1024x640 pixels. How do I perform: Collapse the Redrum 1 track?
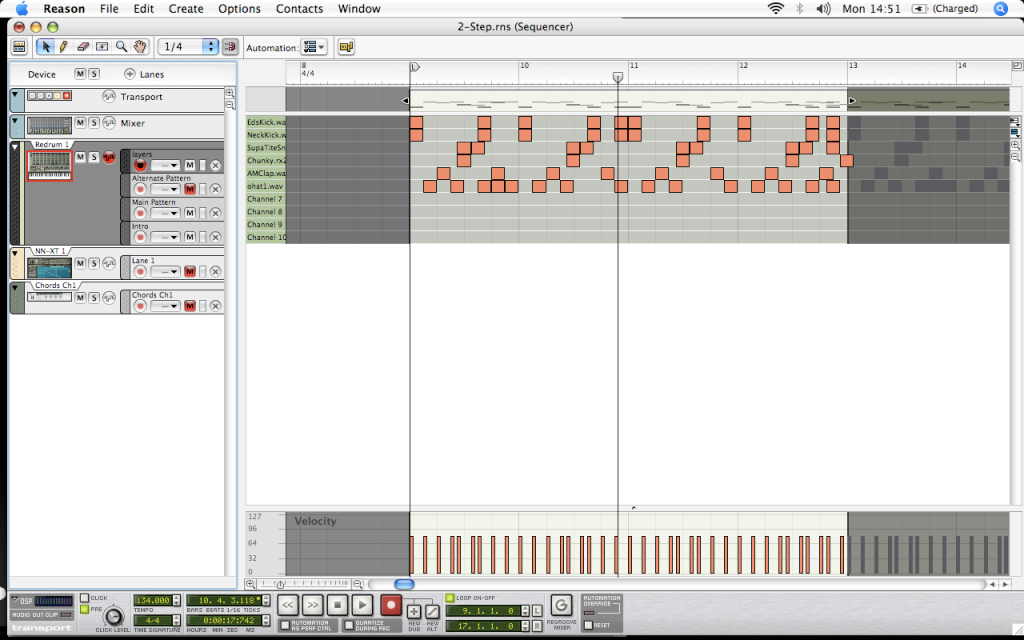tap(15, 147)
